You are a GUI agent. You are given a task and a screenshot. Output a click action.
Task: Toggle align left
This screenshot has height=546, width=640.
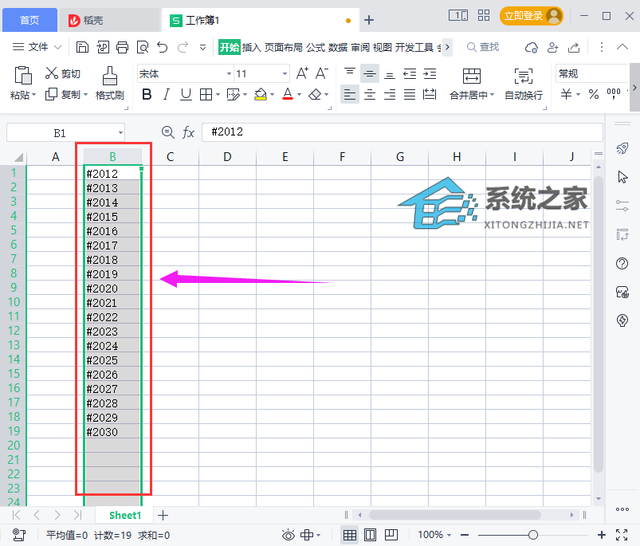coord(349,95)
